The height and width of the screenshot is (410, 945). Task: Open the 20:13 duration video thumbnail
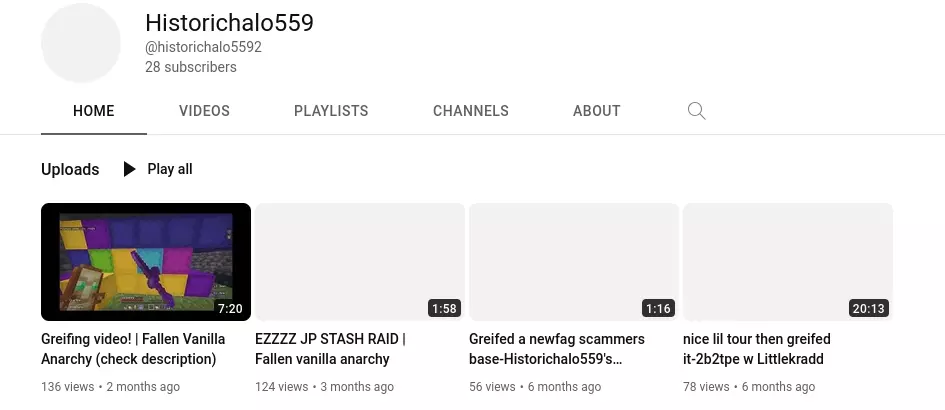[788, 262]
